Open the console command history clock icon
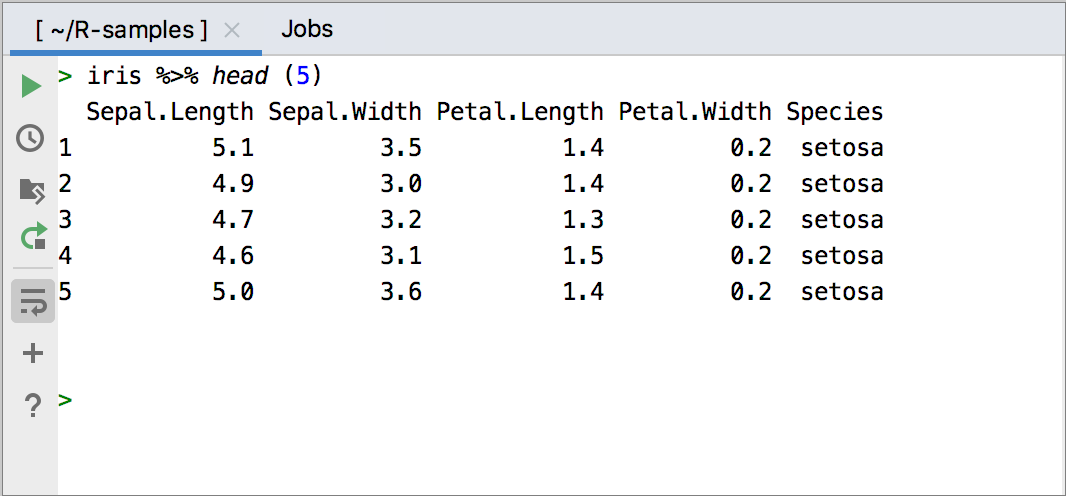Screen dimensions: 1066x496 tap(31, 138)
